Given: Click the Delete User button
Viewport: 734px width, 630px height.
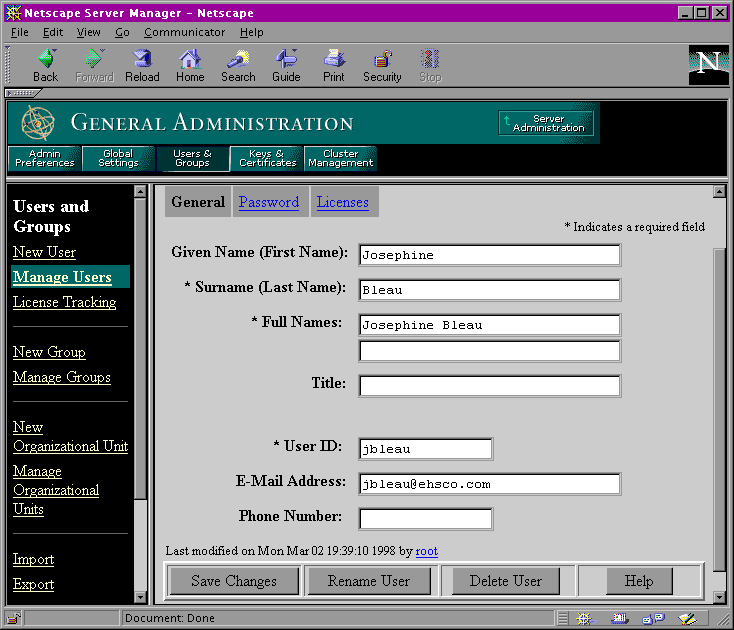Looking at the screenshot, I should point(506,581).
